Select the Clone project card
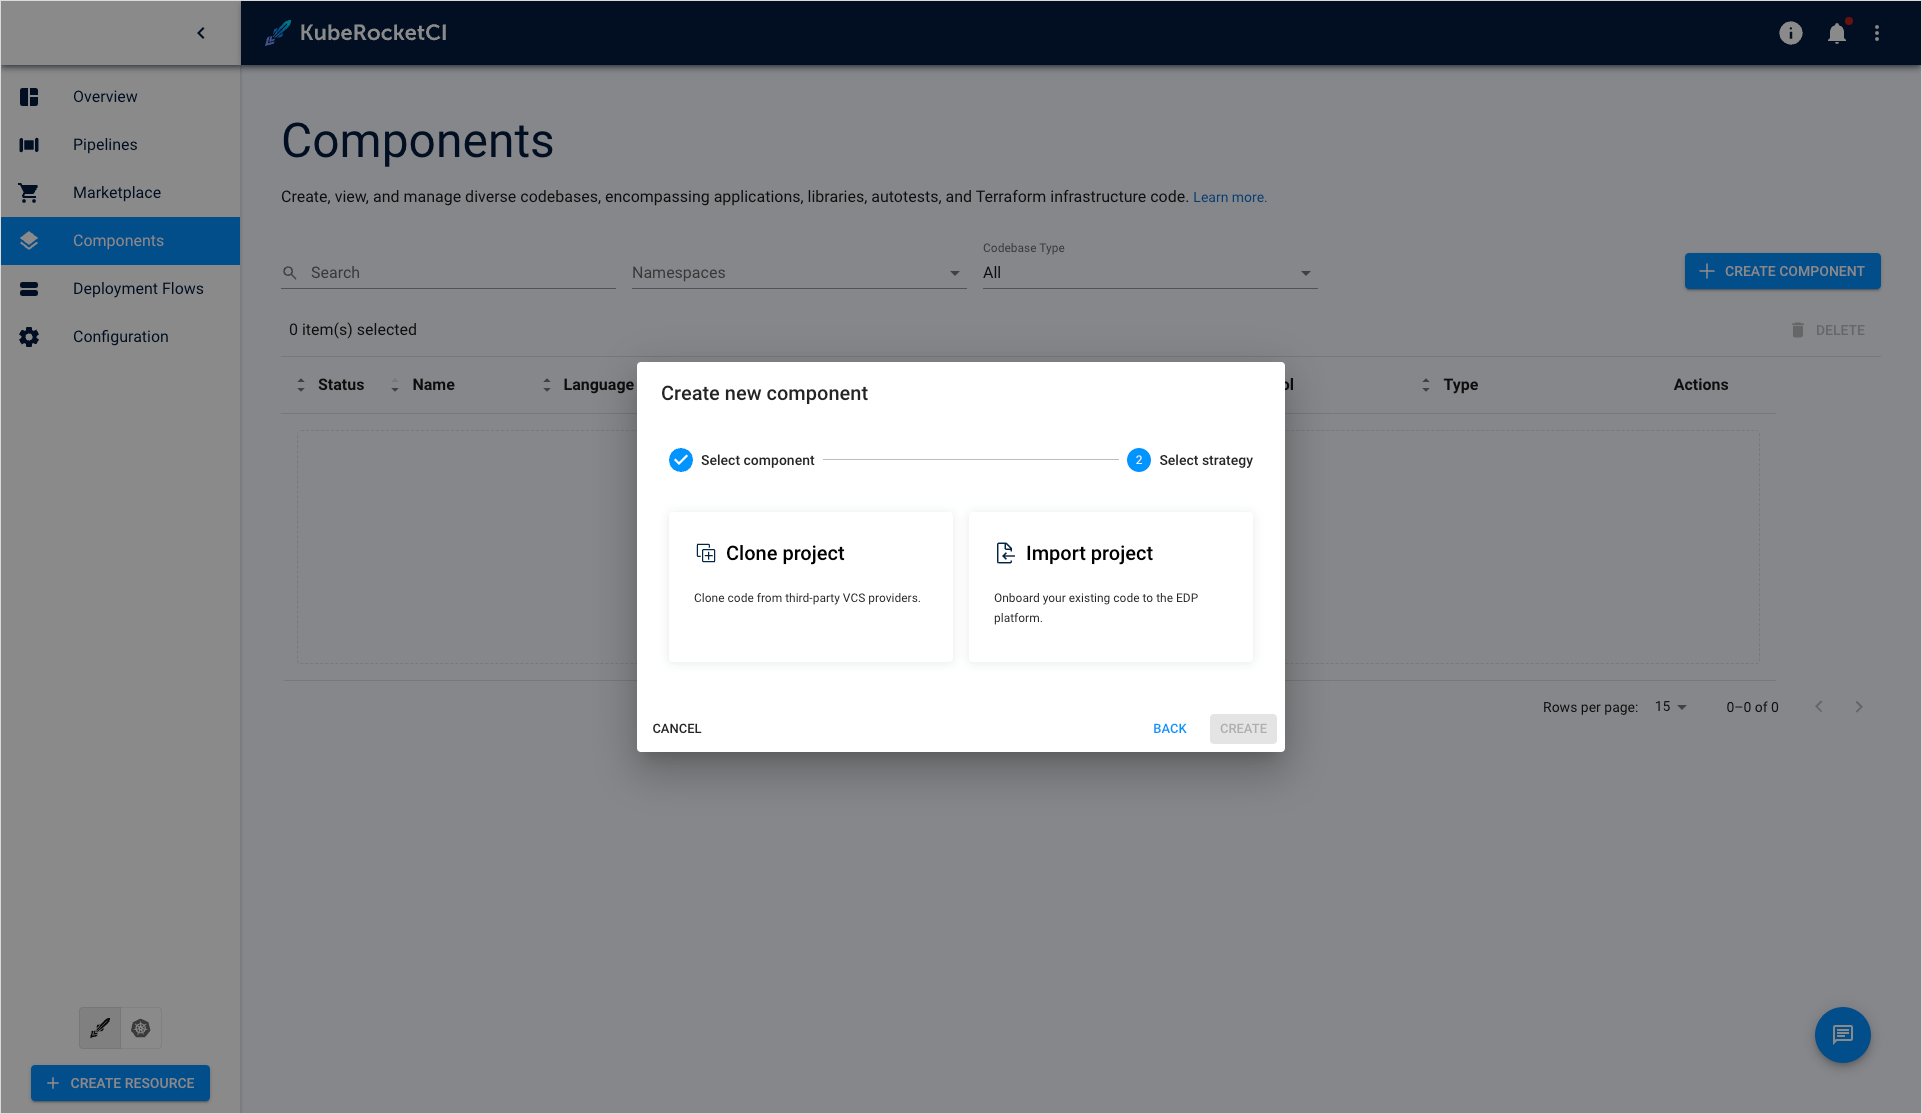This screenshot has height=1114, width=1922. [x=810, y=586]
